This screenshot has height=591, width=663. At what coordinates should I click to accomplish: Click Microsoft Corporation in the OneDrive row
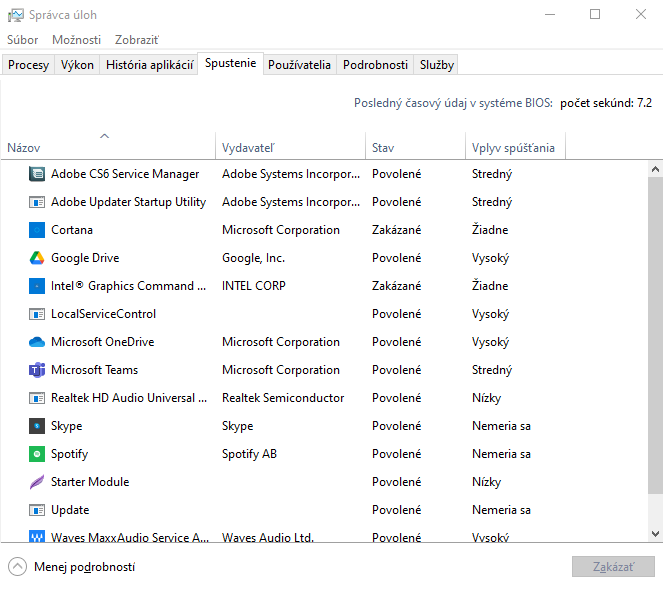coord(281,342)
